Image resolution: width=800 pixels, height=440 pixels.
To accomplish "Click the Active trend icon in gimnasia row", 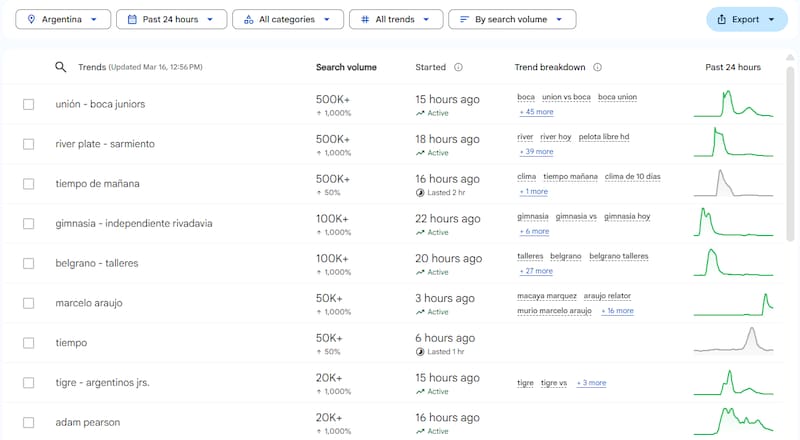I will point(420,233).
